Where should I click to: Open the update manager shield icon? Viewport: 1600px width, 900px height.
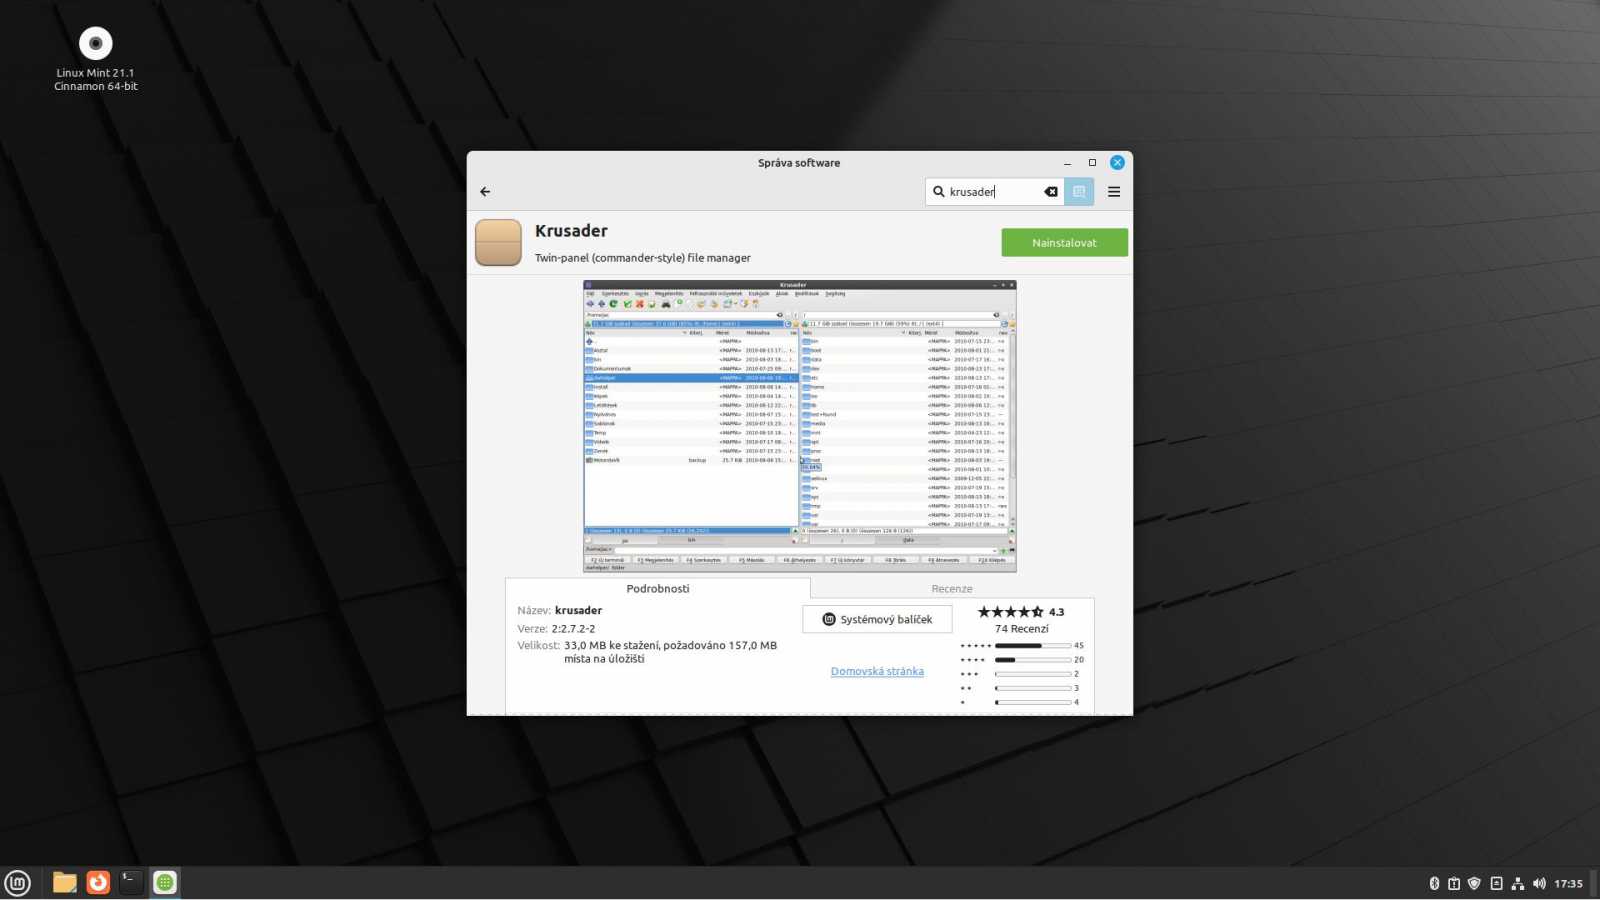[x=1474, y=883]
